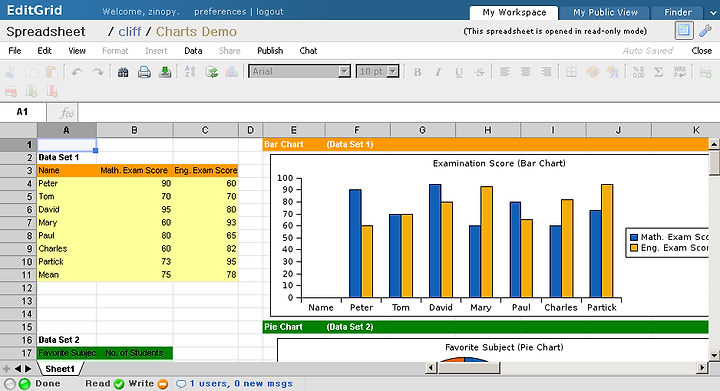Click the preferences link
This screenshot has height=391, width=720.
tap(220, 12)
